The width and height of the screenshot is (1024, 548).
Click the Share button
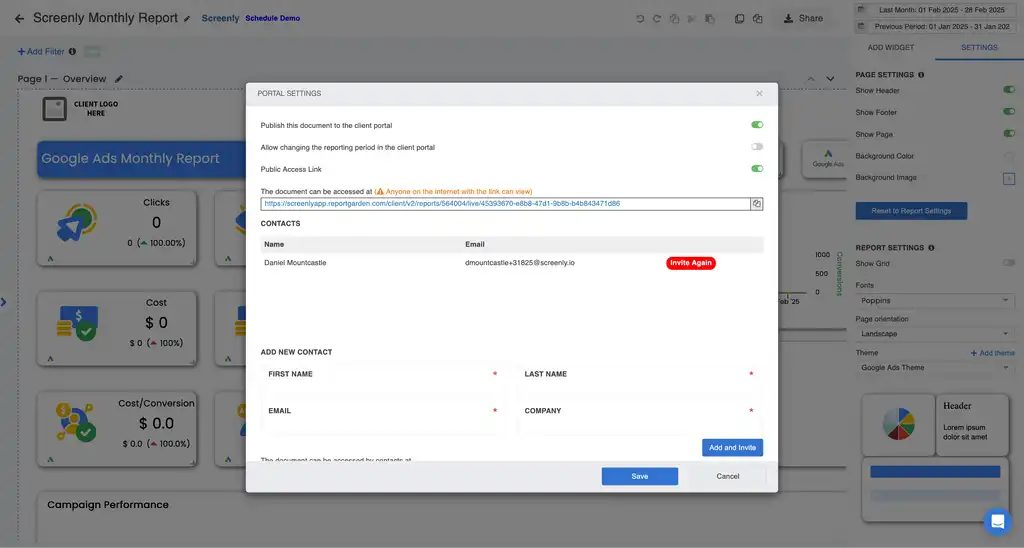803,18
